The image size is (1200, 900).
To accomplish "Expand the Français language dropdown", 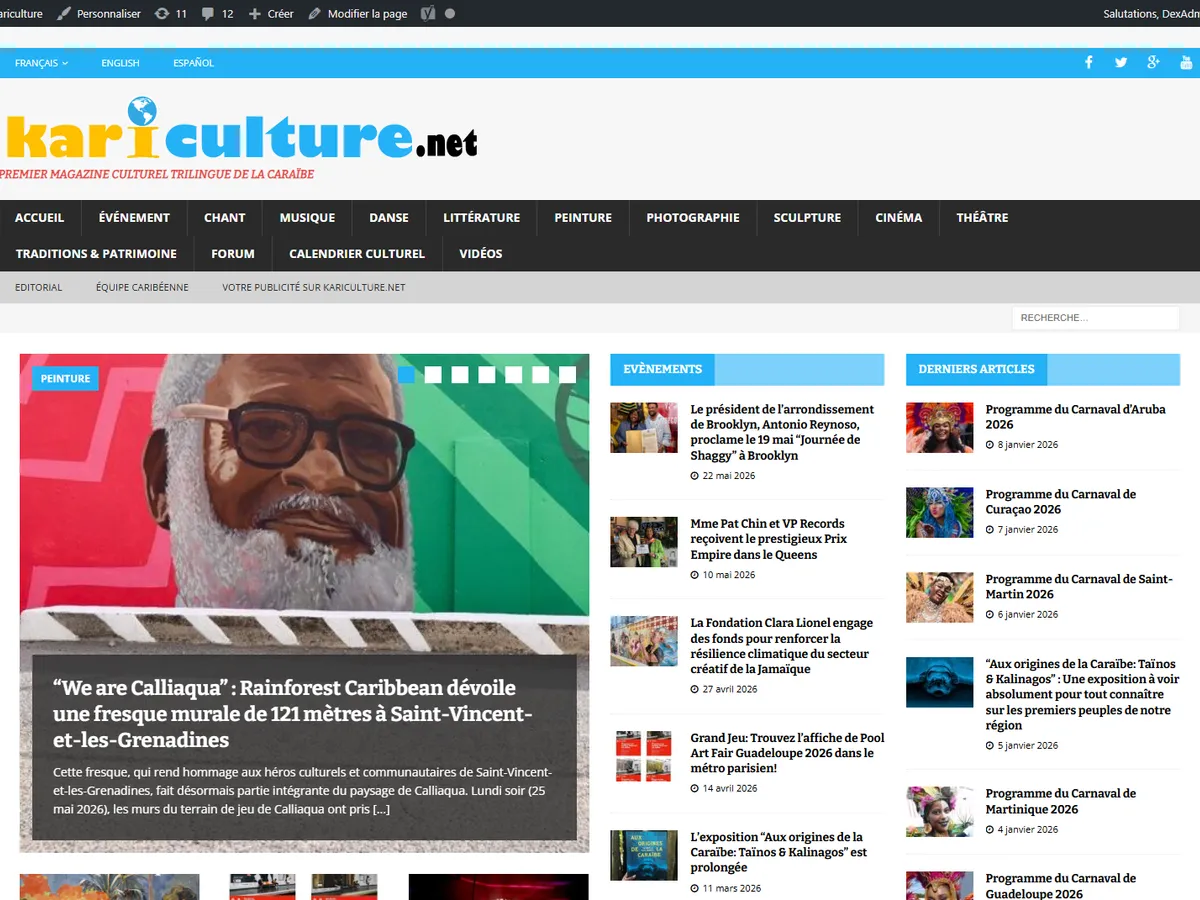I will click(41, 63).
